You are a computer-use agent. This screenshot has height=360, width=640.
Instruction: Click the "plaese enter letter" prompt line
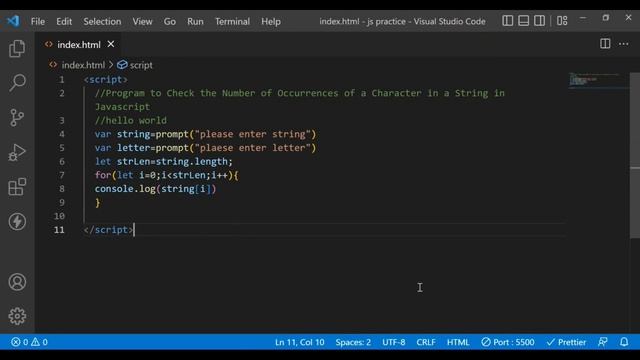point(205,148)
